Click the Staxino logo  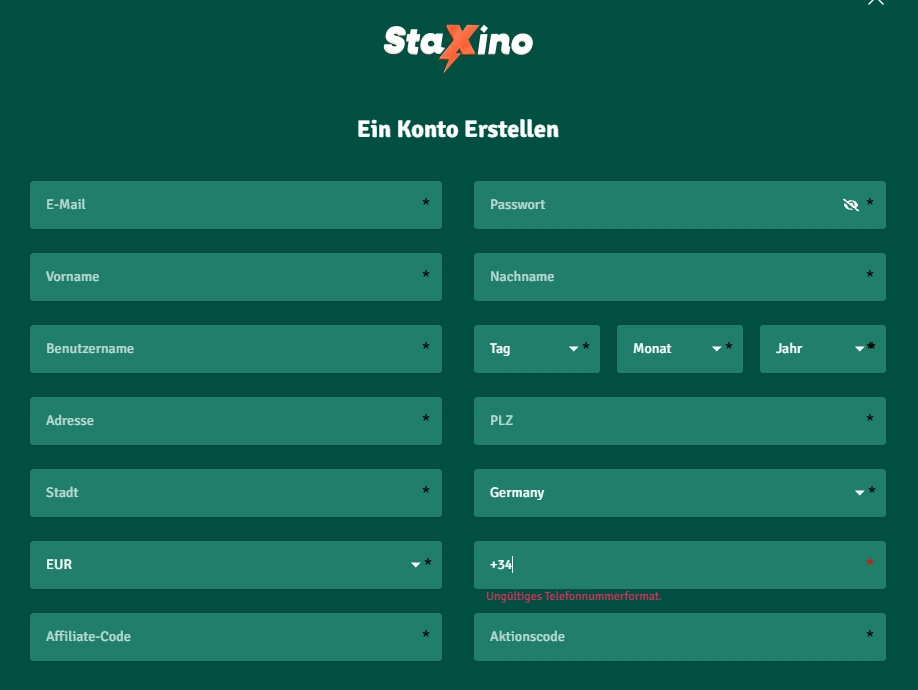(458, 47)
